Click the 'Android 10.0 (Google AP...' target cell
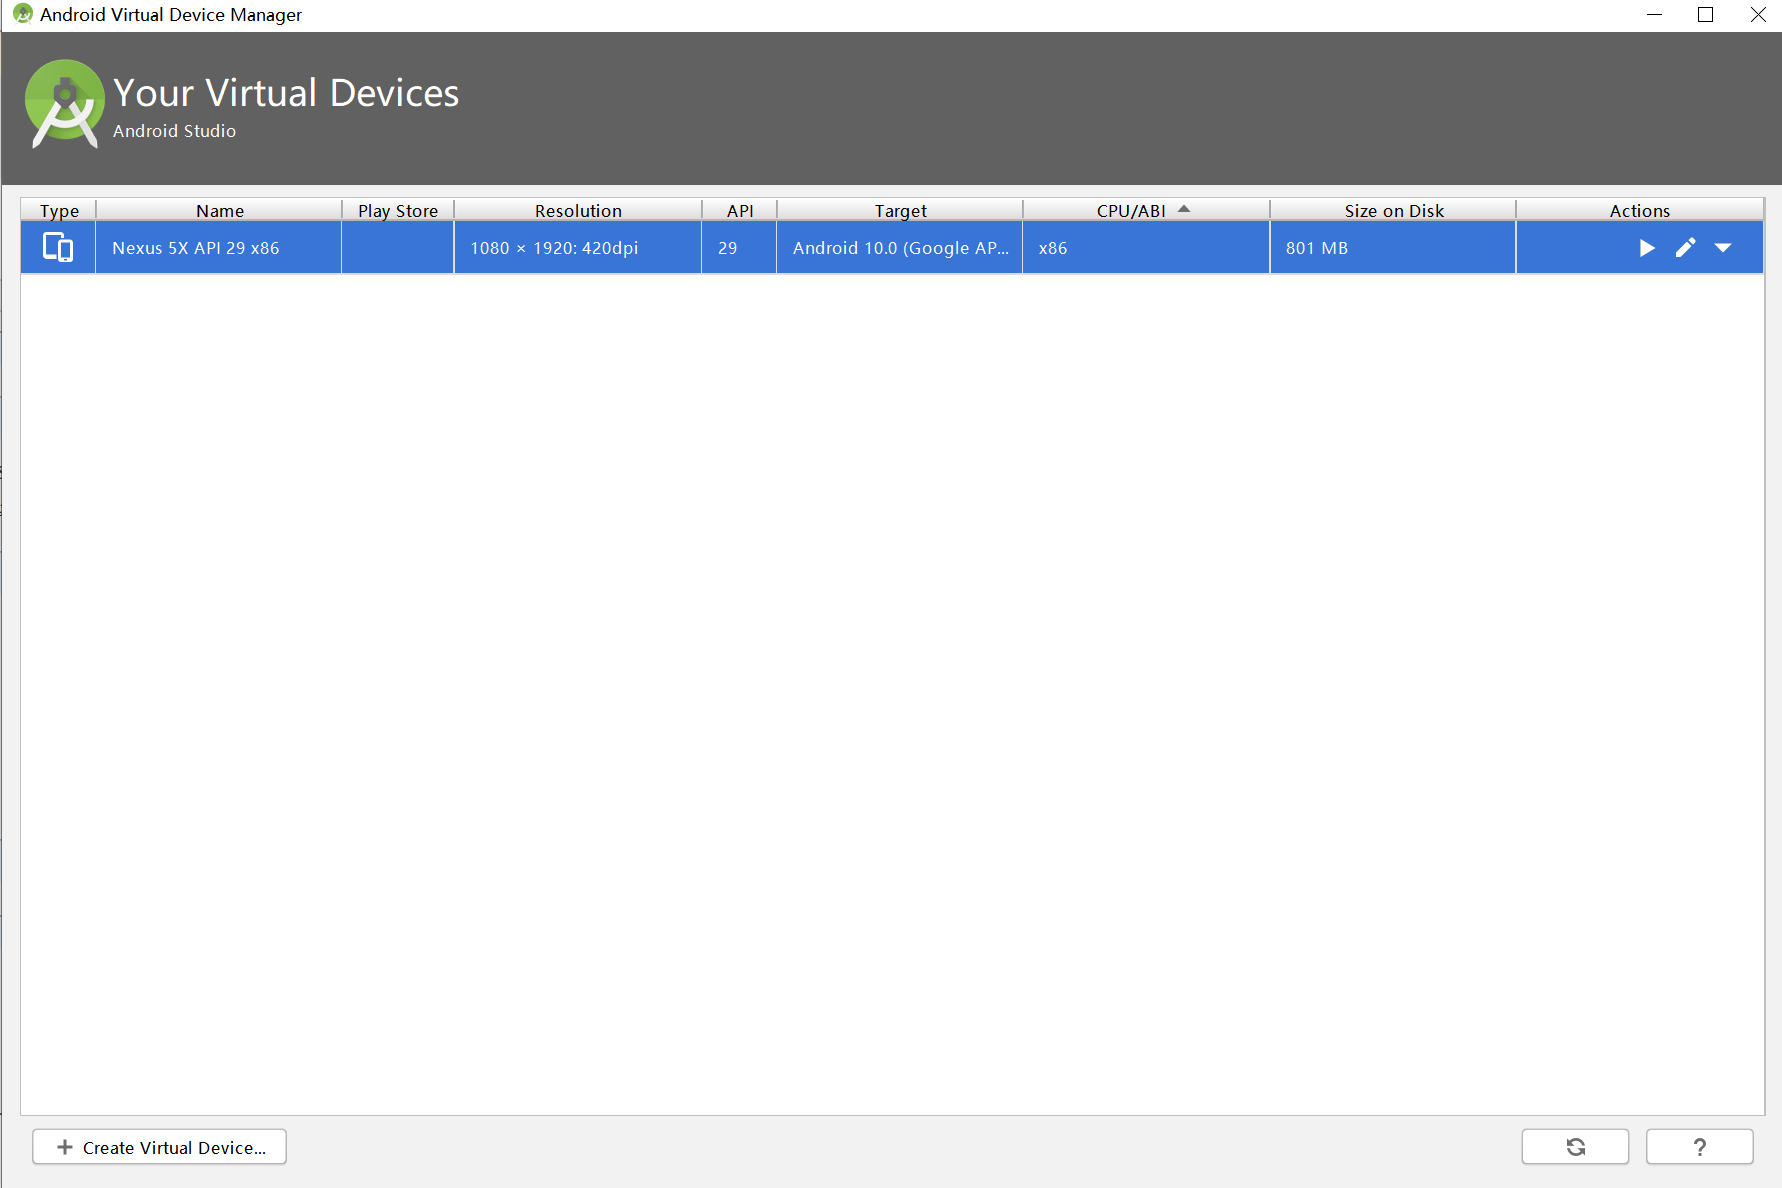 900,248
